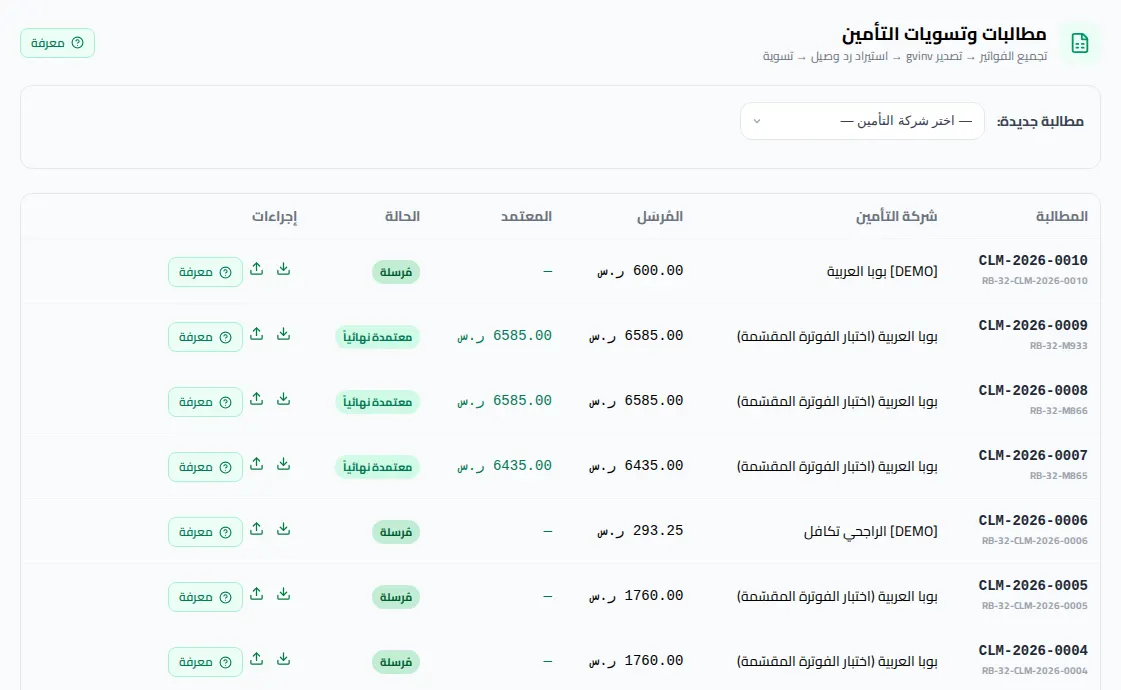
Task: Click the معتمدة نهائياً badge for CLM-2026-0007
Action: (377, 467)
